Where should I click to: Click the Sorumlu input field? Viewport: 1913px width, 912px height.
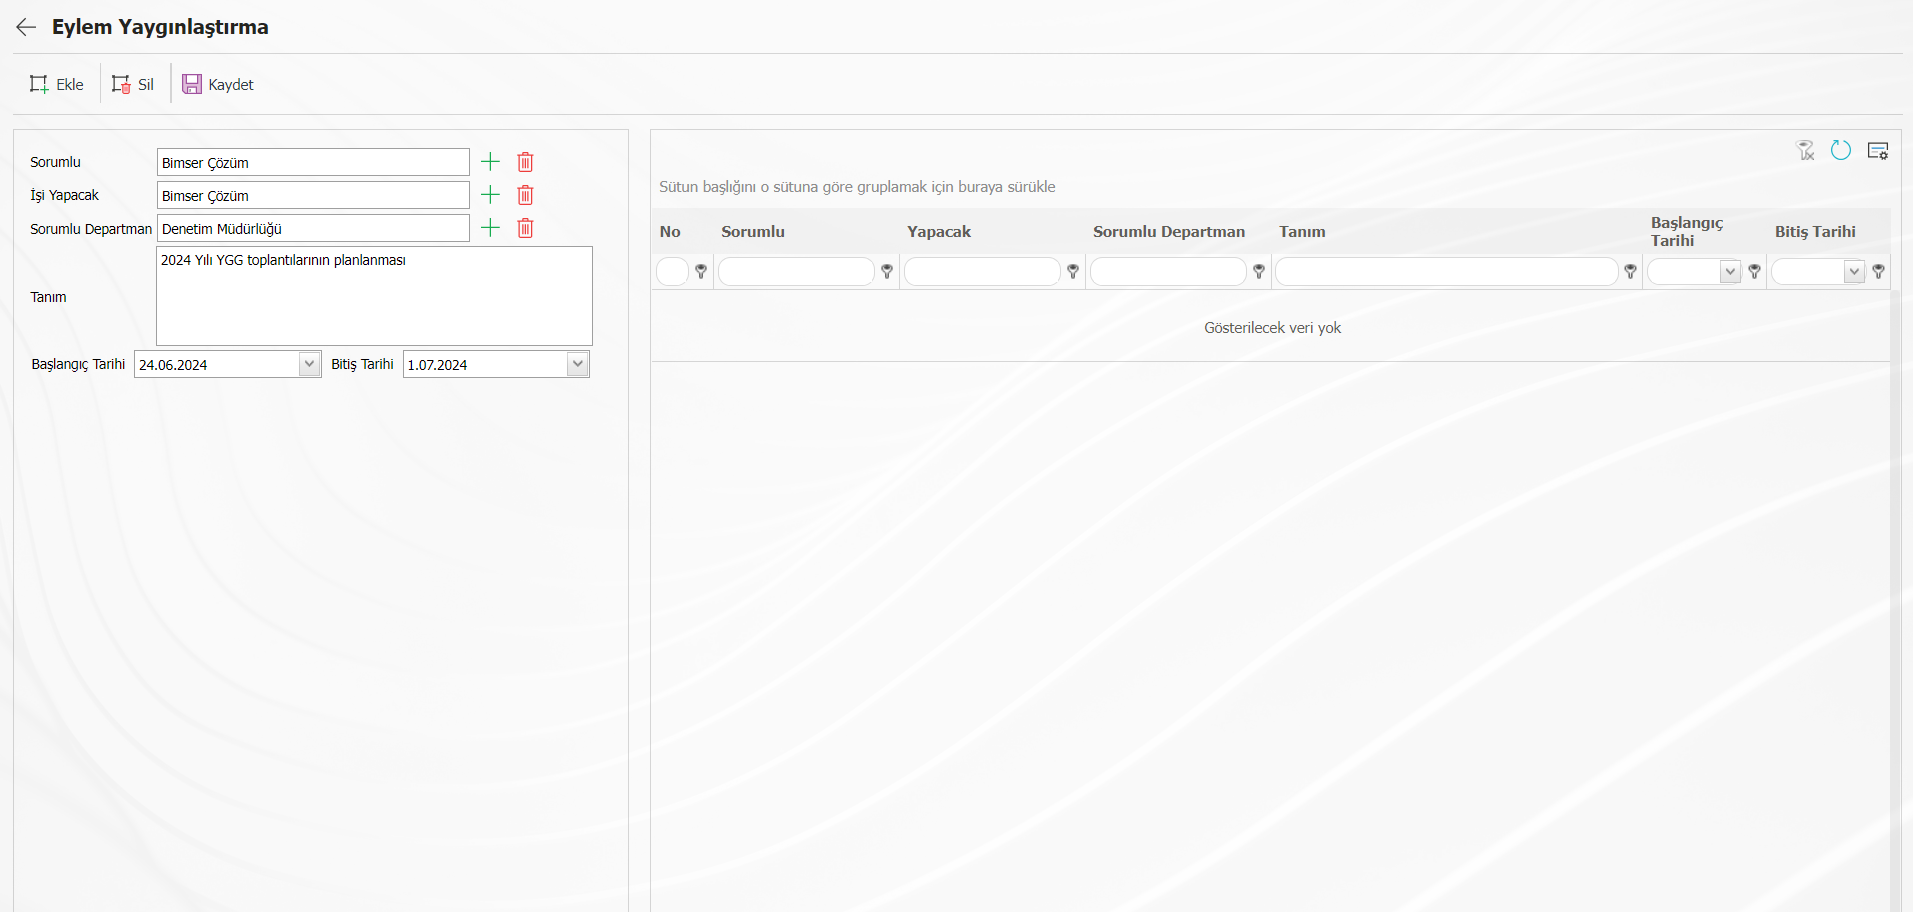[x=313, y=162]
